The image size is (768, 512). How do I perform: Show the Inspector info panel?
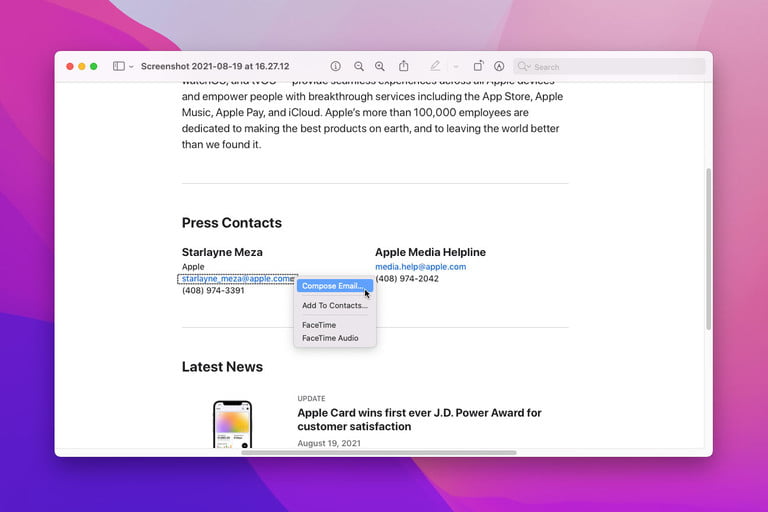[336, 66]
